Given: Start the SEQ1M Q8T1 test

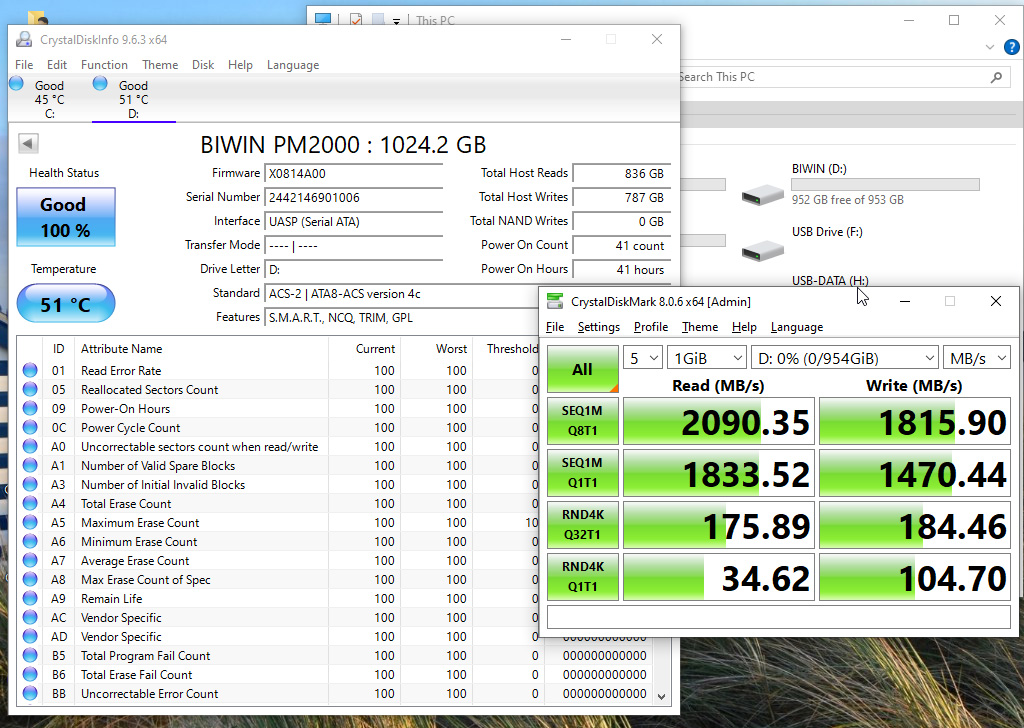Looking at the screenshot, I should pos(582,421).
